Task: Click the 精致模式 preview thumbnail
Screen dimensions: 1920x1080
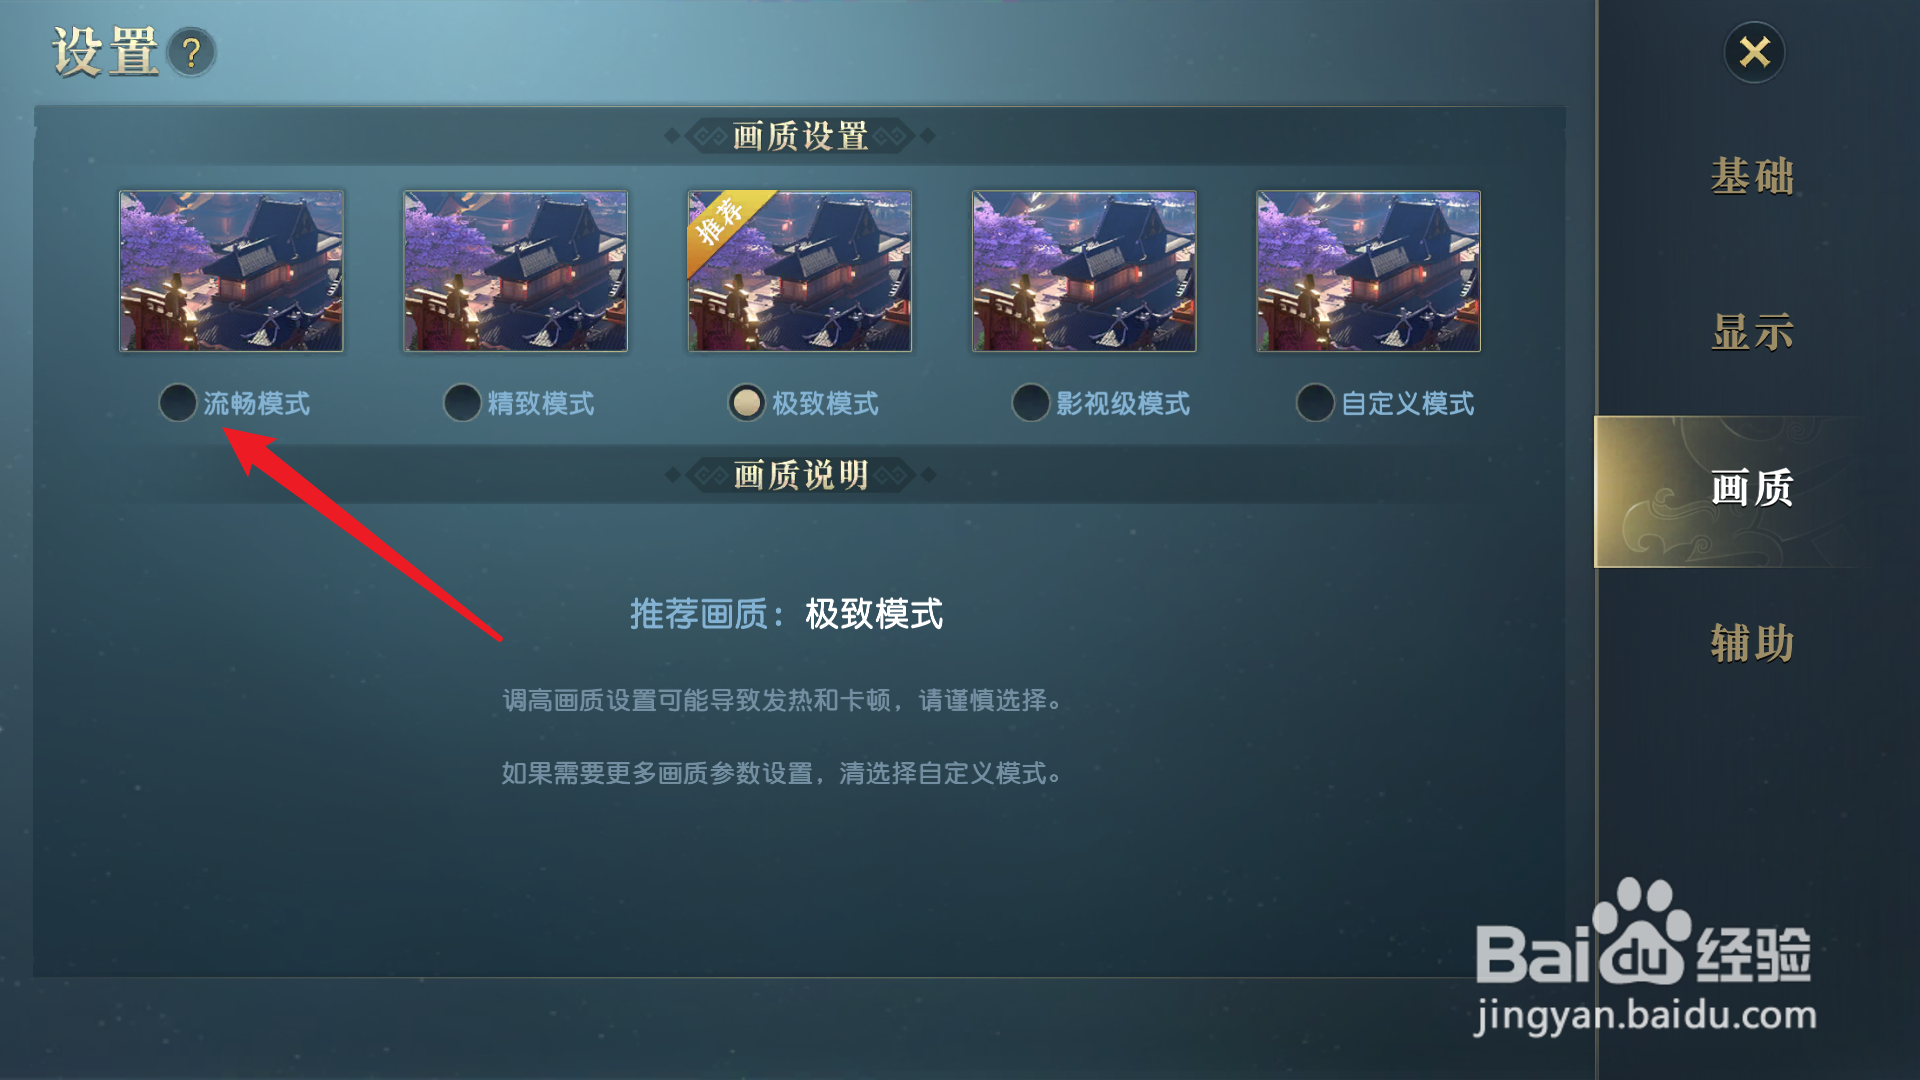Action: click(x=515, y=271)
